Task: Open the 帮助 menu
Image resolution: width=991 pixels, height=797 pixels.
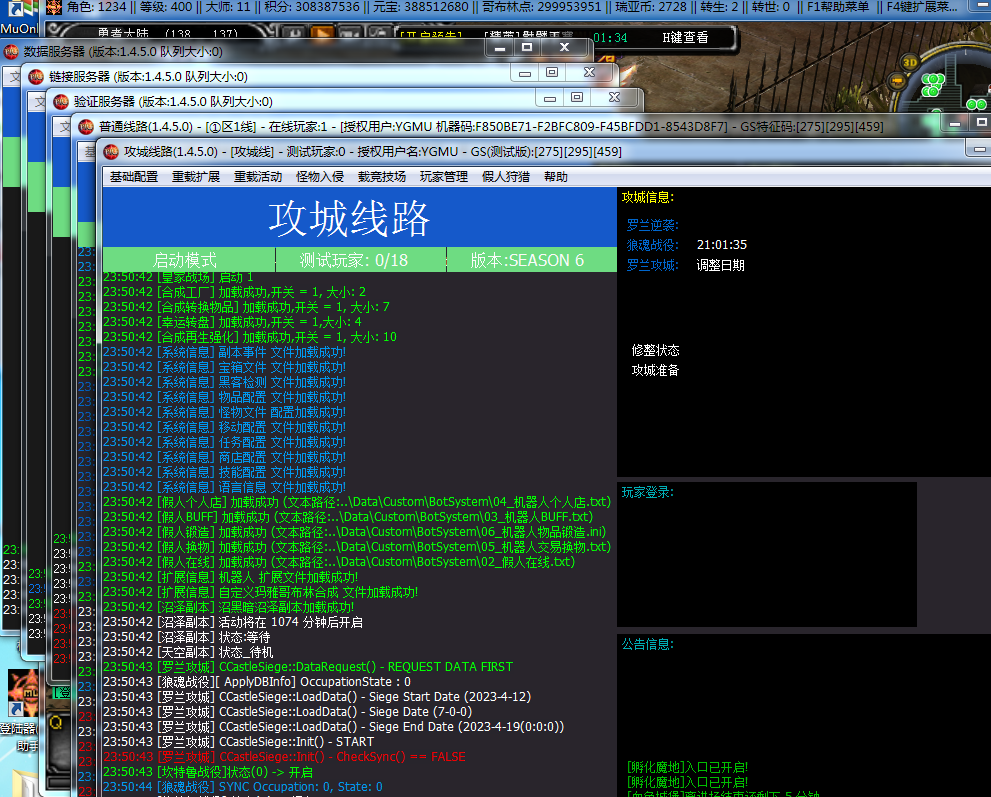Action: click(x=556, y=176)
